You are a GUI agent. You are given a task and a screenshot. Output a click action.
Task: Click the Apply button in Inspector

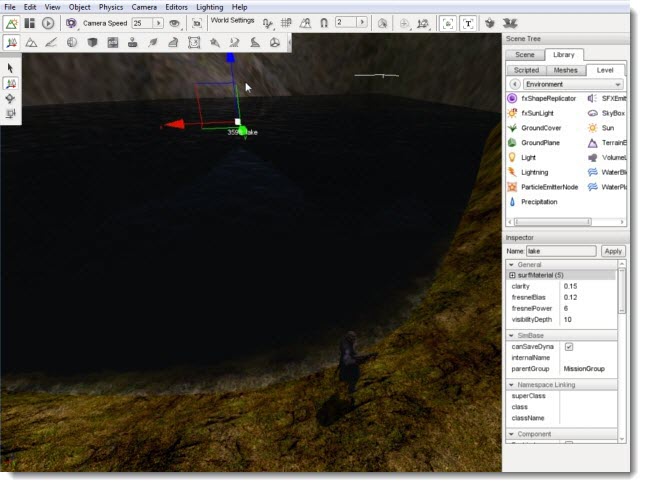coord(613,251)
